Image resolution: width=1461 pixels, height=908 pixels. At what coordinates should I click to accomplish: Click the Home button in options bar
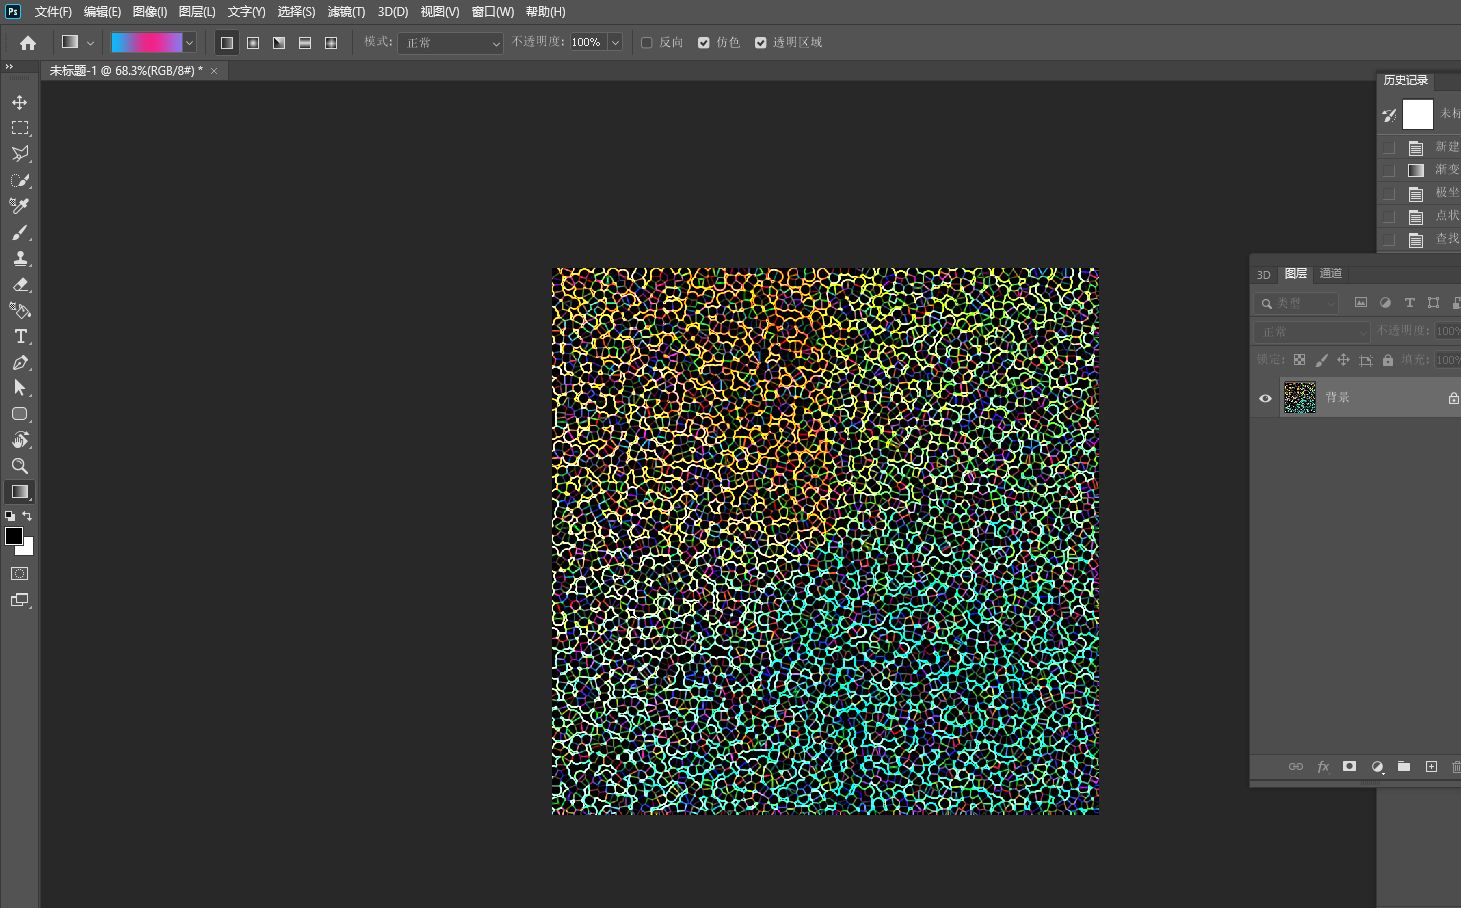point(28,43)
